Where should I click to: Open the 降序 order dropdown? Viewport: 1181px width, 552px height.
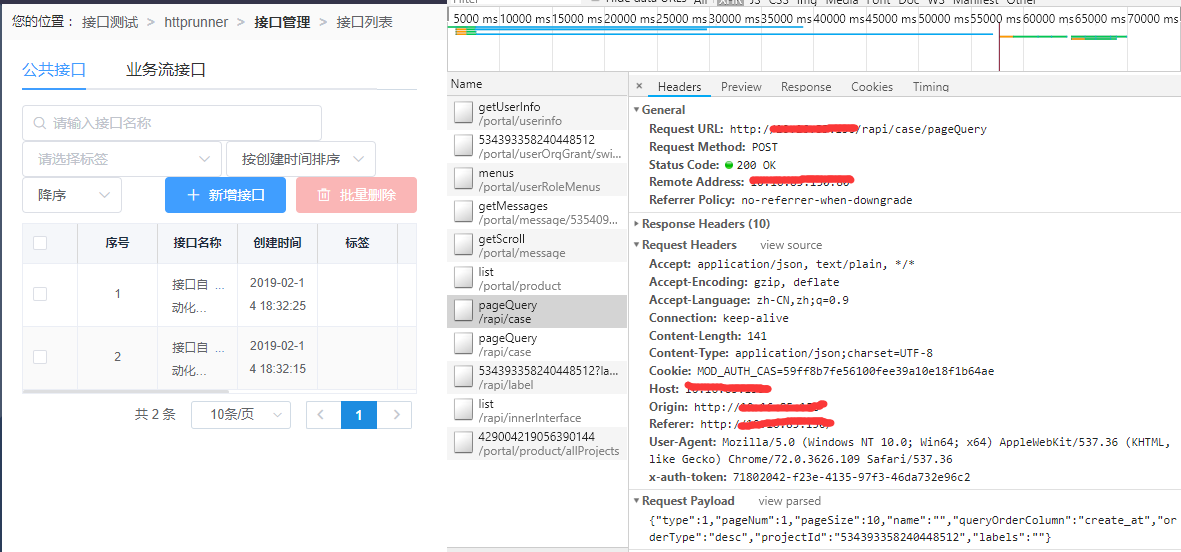coord(72,195)
